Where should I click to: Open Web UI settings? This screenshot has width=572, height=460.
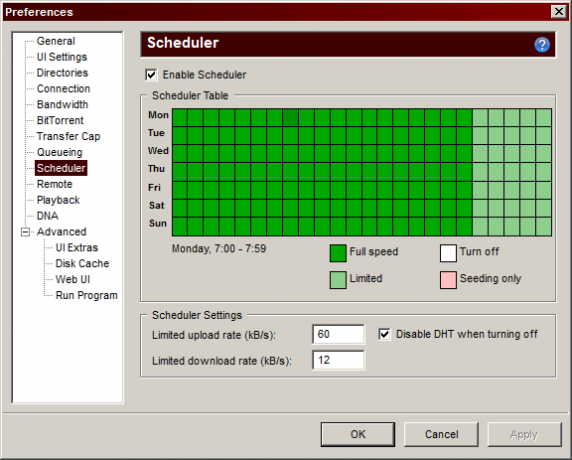pos(73,279)
